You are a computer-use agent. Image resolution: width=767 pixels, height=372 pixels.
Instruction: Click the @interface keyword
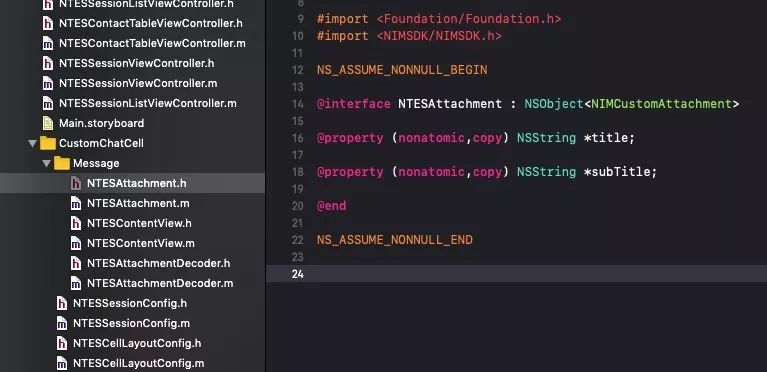click(354, 104)
